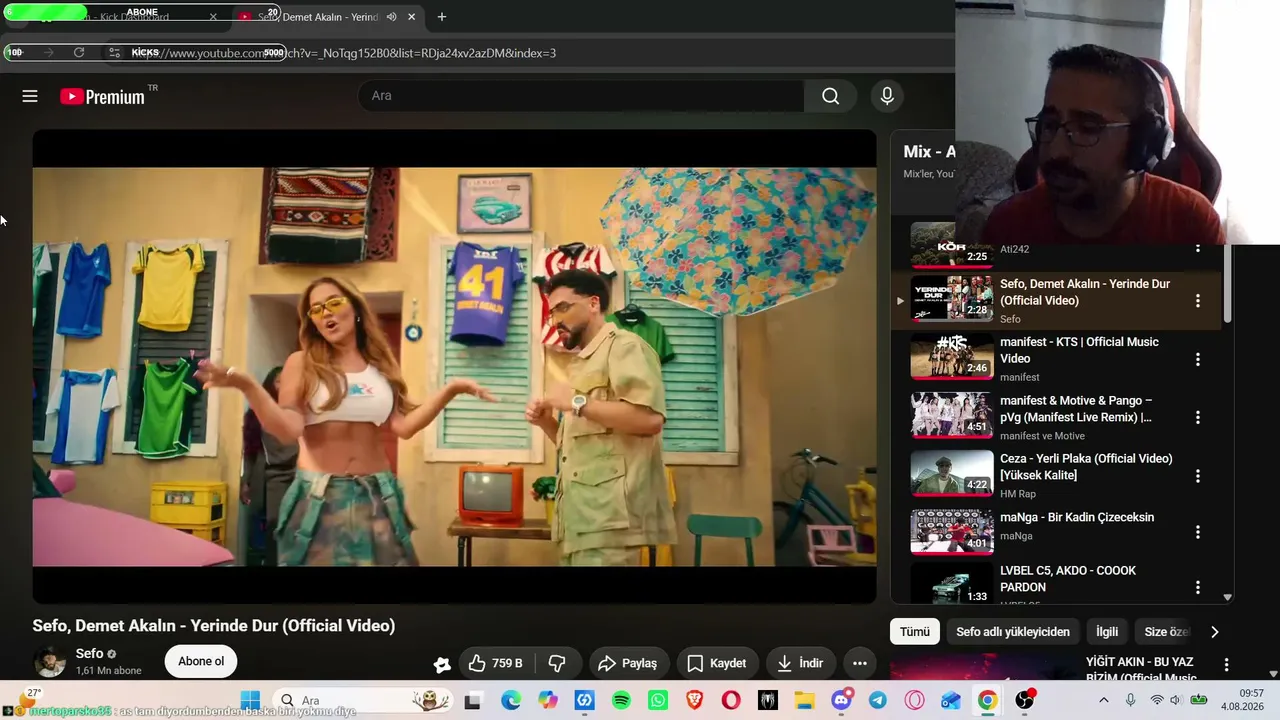Viewport: 1280px width, 720px height.
Task: Download the video using İndir
Action: point(800,663)
